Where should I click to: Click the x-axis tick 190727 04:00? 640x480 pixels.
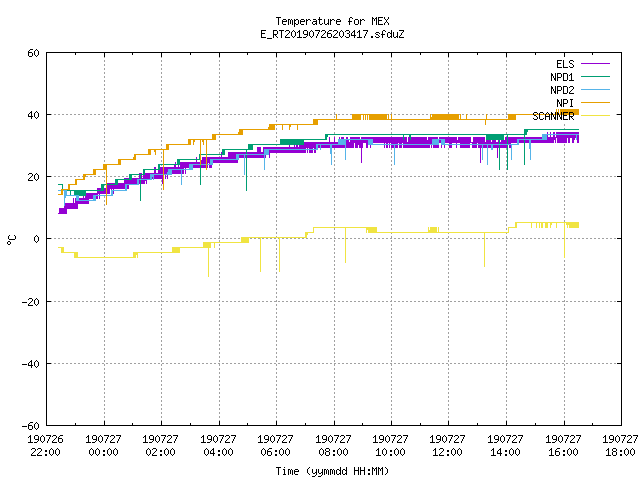[218, 446]
